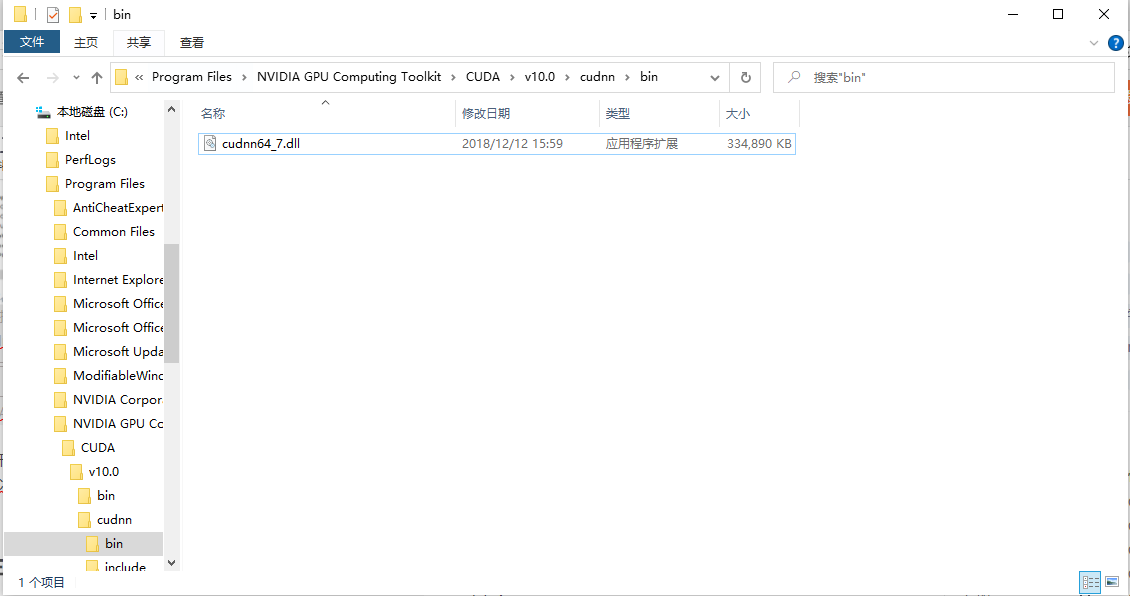The width and height of the screenshot is (1130, 596).
Task: Click Program Files in address bar
Action: pyautogui.click(x=192, y=76)
